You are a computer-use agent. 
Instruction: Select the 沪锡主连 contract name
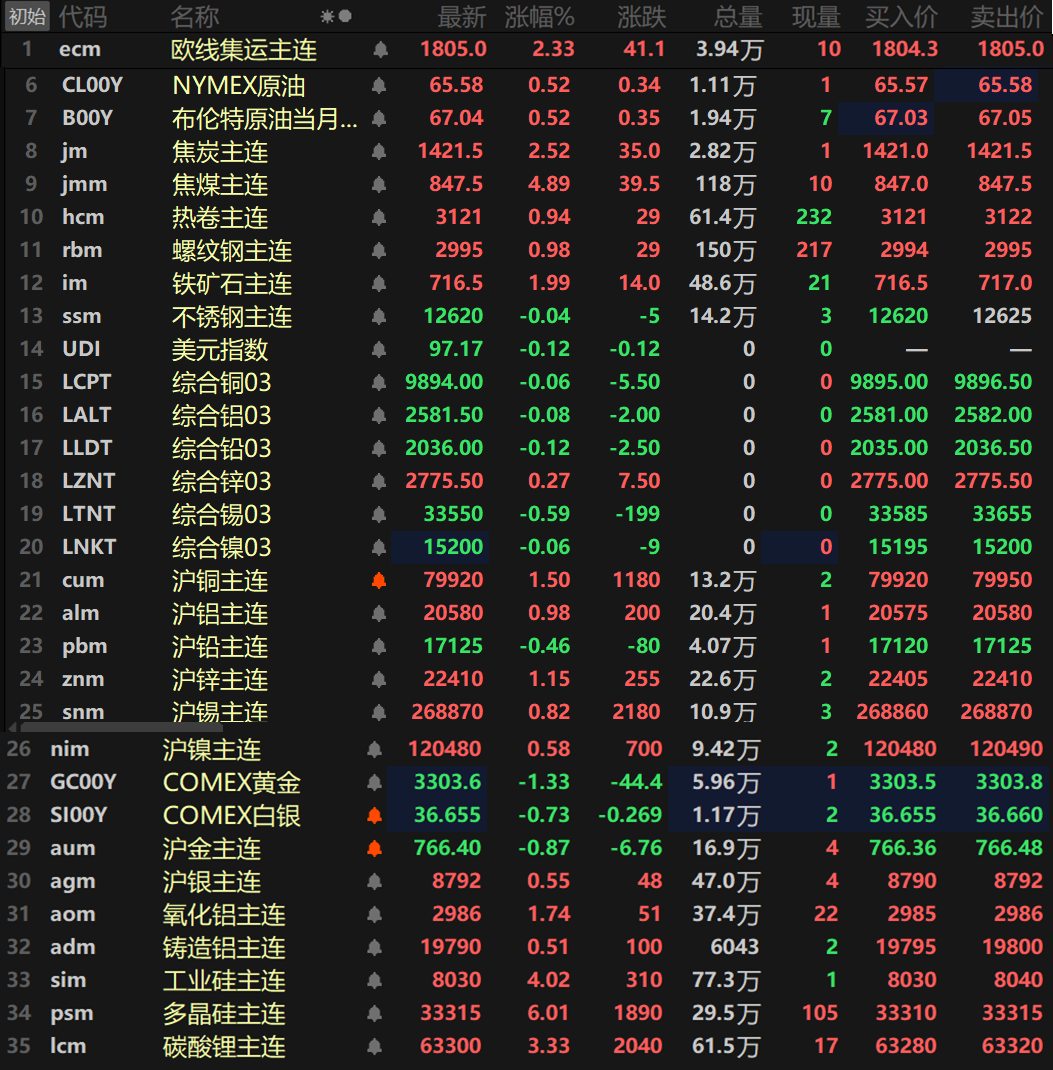[220, 712]
